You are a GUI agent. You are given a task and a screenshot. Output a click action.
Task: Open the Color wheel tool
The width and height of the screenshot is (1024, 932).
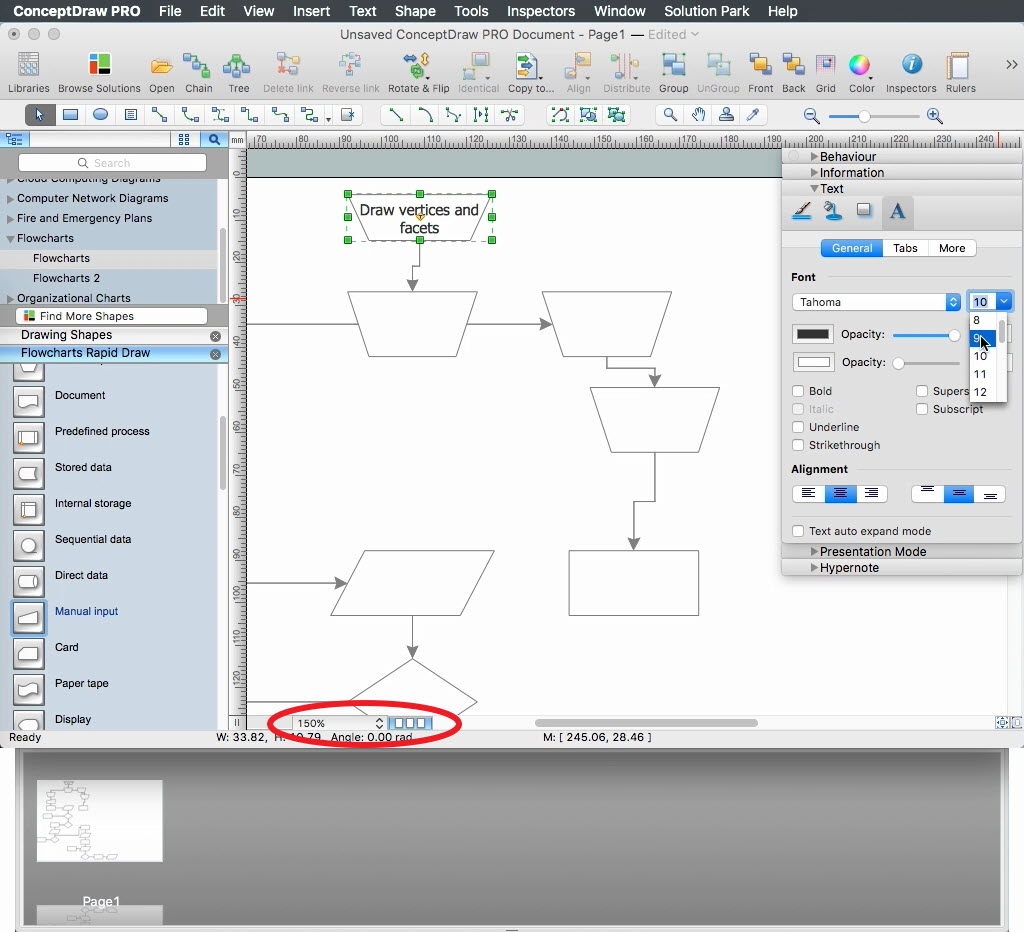[x=860, y=67]
